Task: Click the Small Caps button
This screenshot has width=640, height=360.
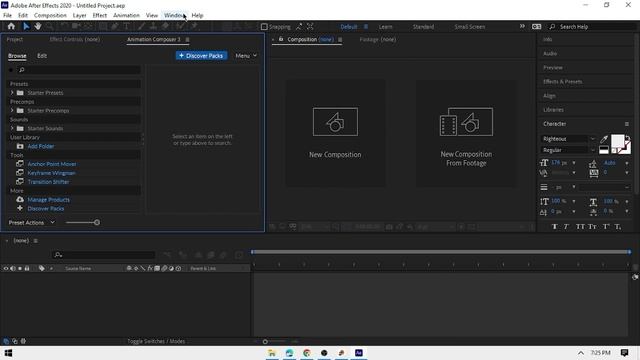Action: (x=592, y=227)
